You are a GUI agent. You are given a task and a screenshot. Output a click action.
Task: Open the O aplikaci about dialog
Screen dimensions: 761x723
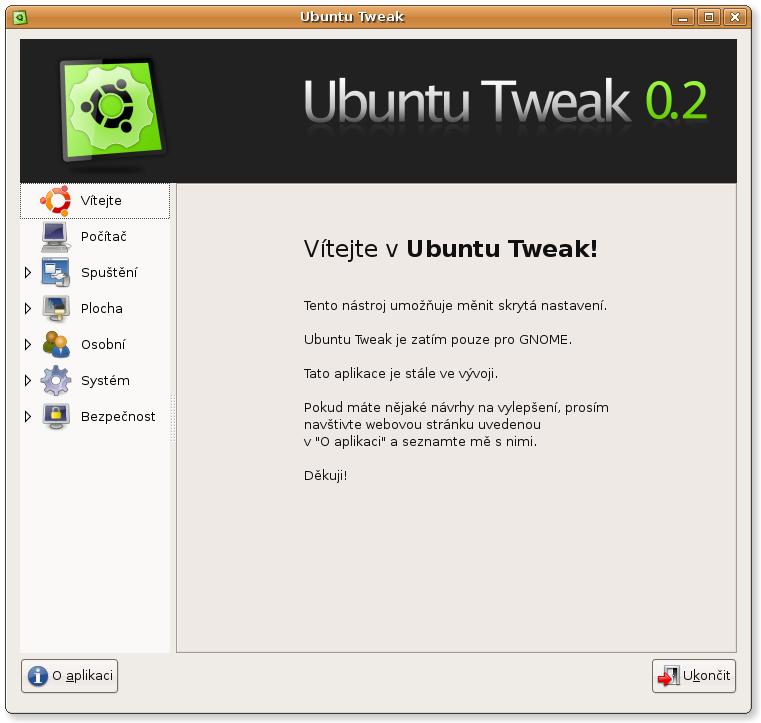point(69,676)
